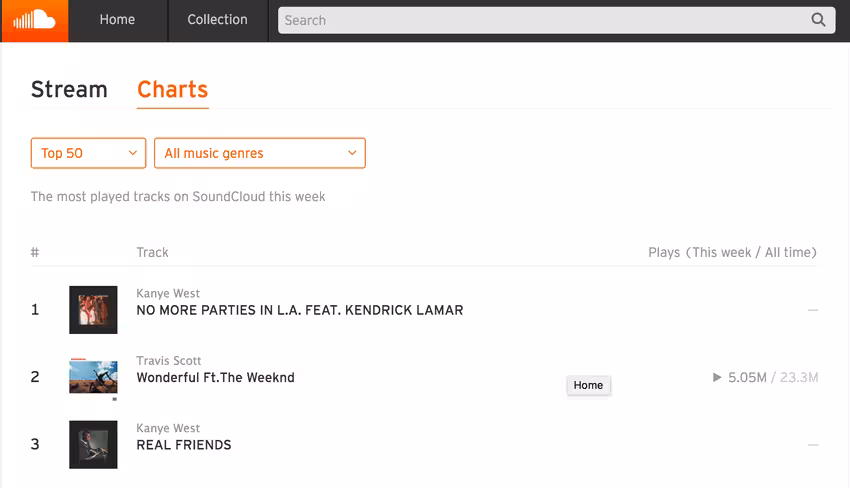Viewport: 850px width, 488px height.
Task: Expand the All music genres chevron
Action: 352,153
